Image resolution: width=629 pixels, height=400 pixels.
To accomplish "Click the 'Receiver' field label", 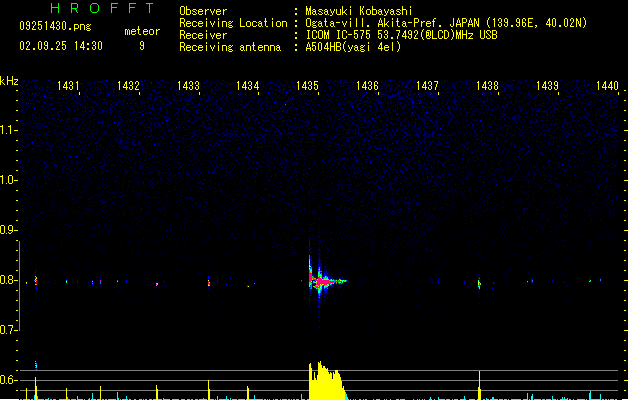I will pos(203,35).
